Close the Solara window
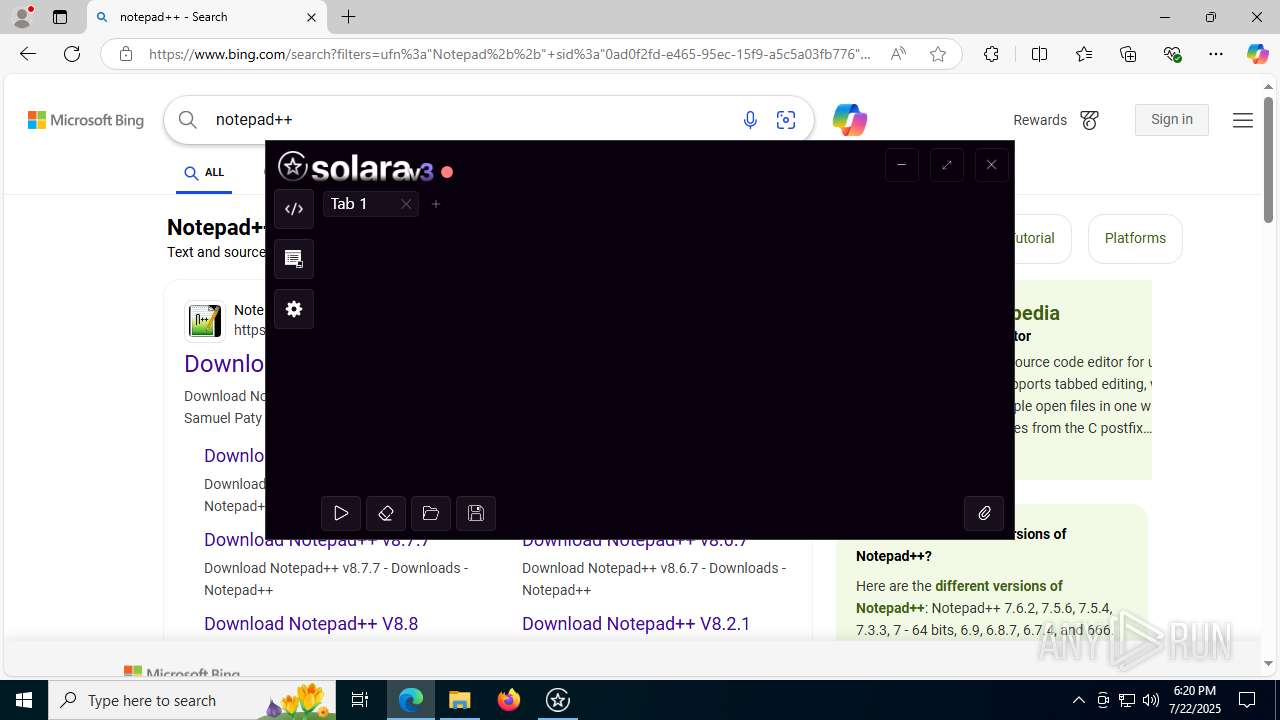The image size is (1280, 720). click(991, 165)
